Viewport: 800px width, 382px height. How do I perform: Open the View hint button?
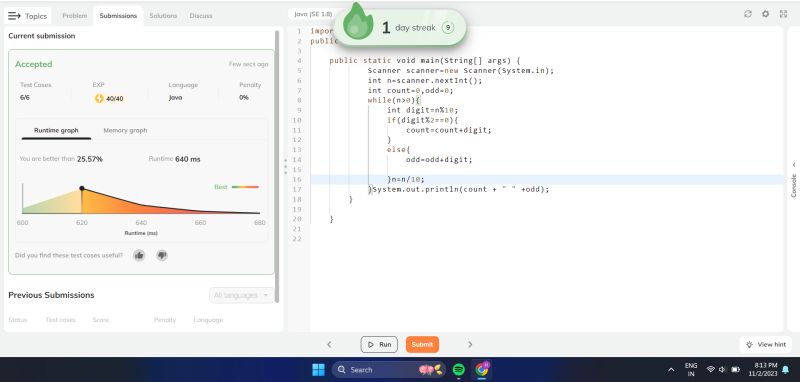tap(765, 344)
